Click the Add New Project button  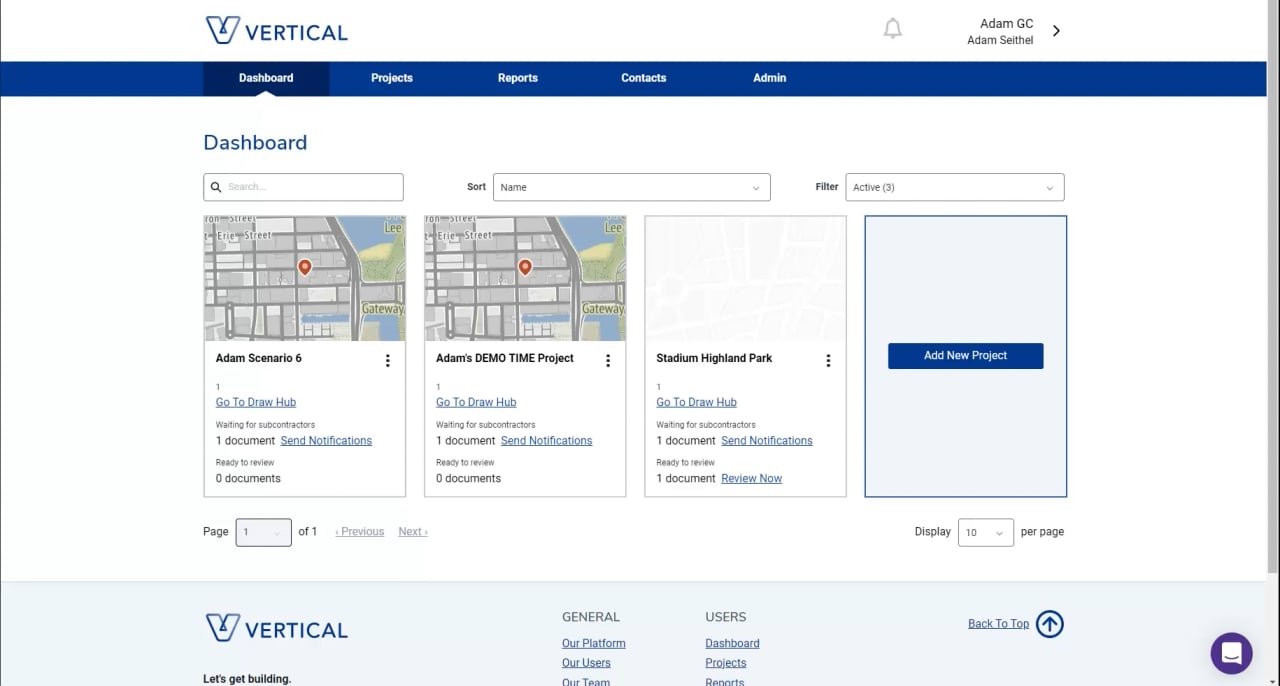(x=966, y=356)
